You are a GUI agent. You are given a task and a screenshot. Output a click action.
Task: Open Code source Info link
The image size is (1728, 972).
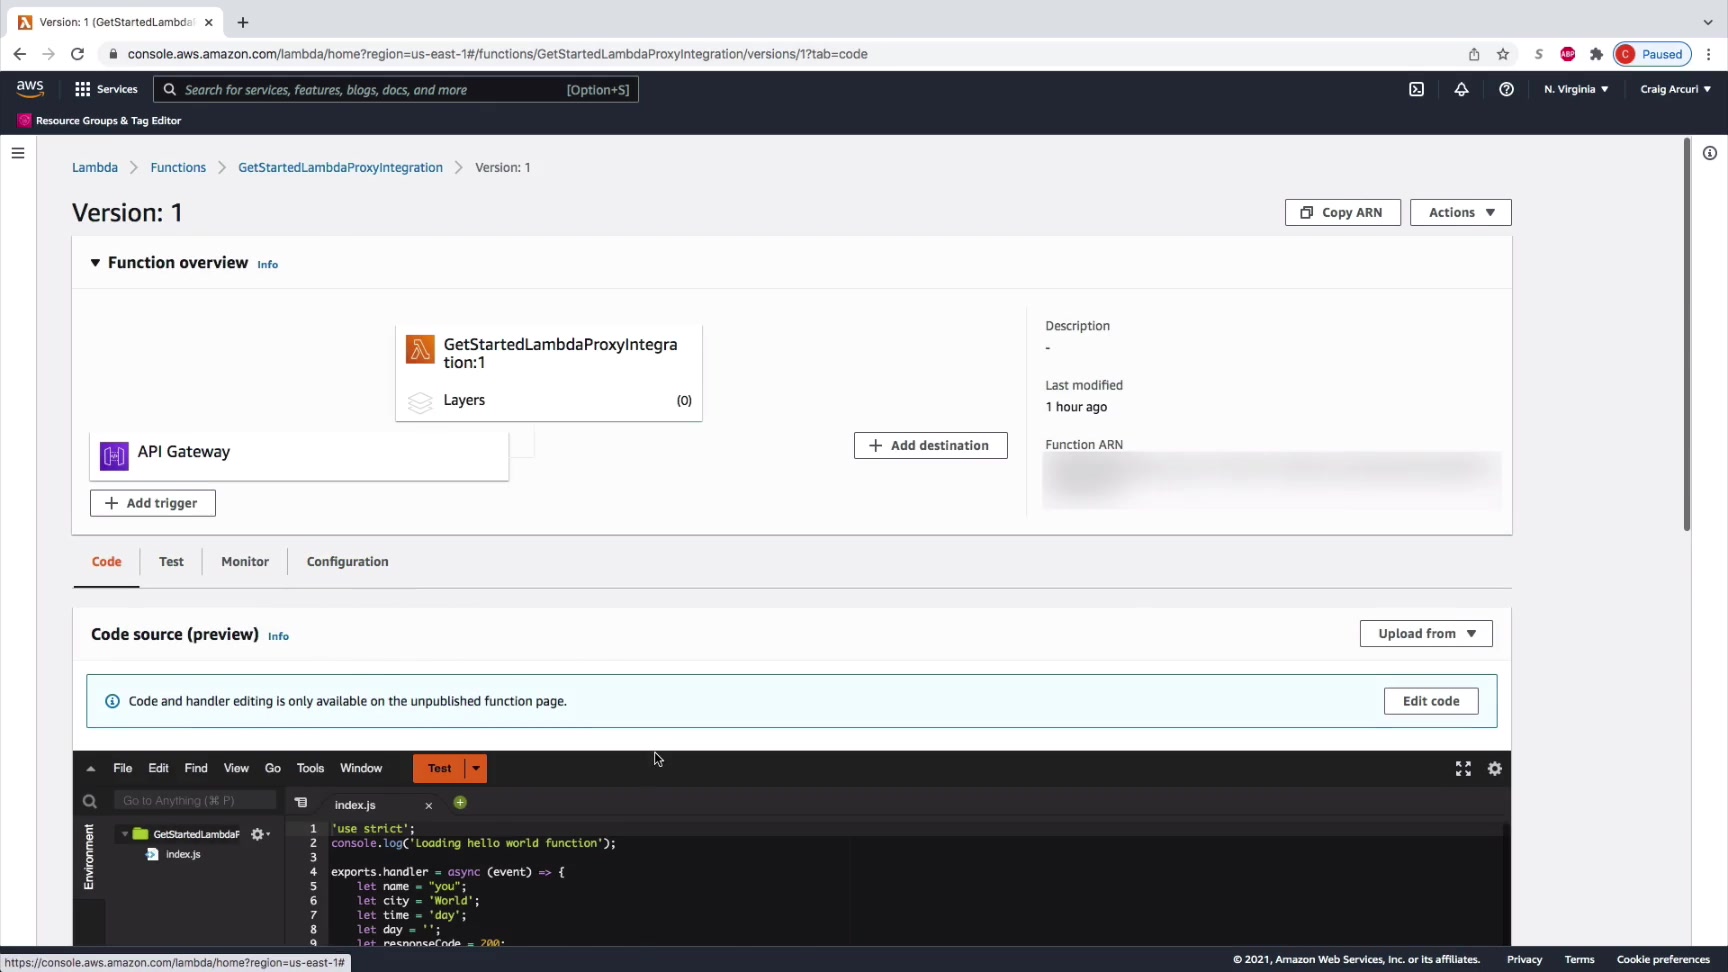[278, 636]
